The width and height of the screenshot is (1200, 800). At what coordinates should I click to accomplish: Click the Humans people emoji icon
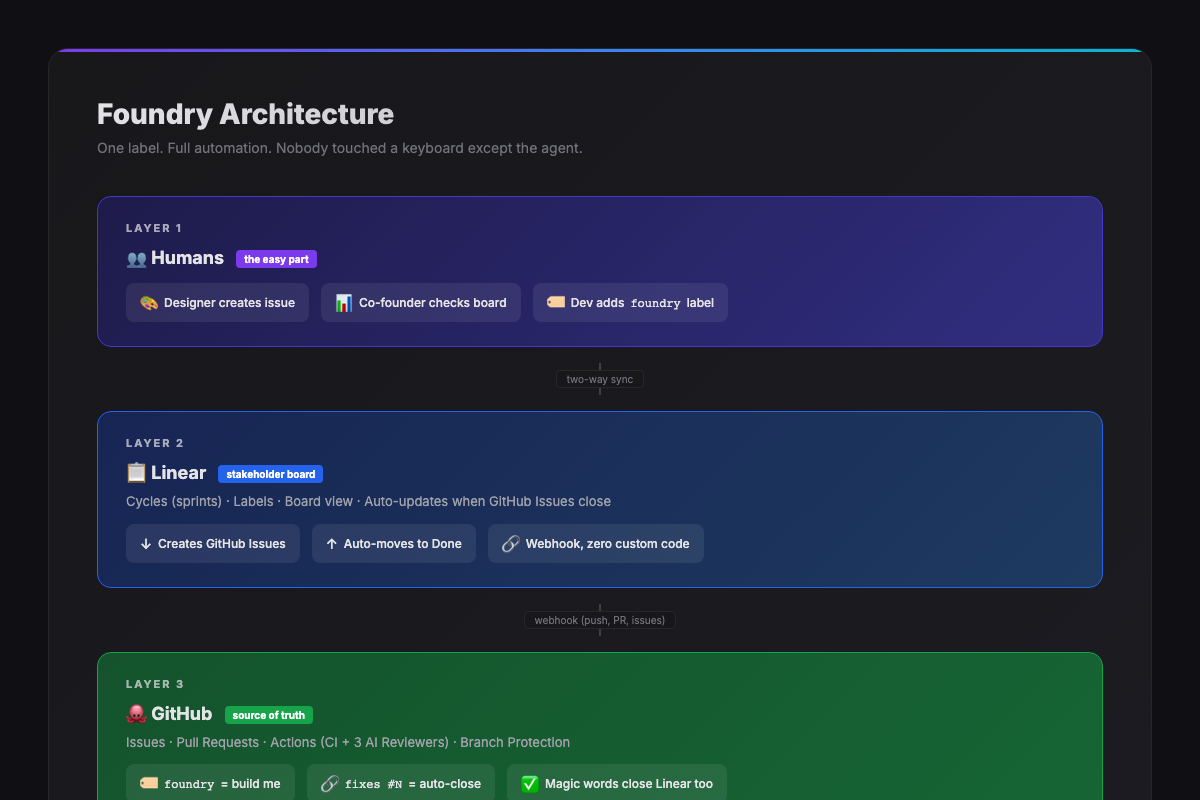click(x=136, y=259)
